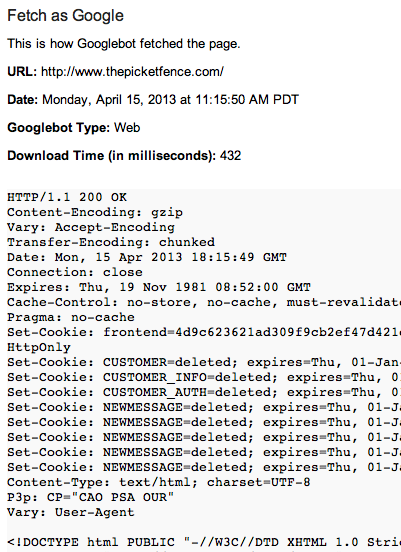The height and width of the screenshot is (552, 401).
Task: Click the DOCTYPE html PUBLIC line
Action: point(204,542)
